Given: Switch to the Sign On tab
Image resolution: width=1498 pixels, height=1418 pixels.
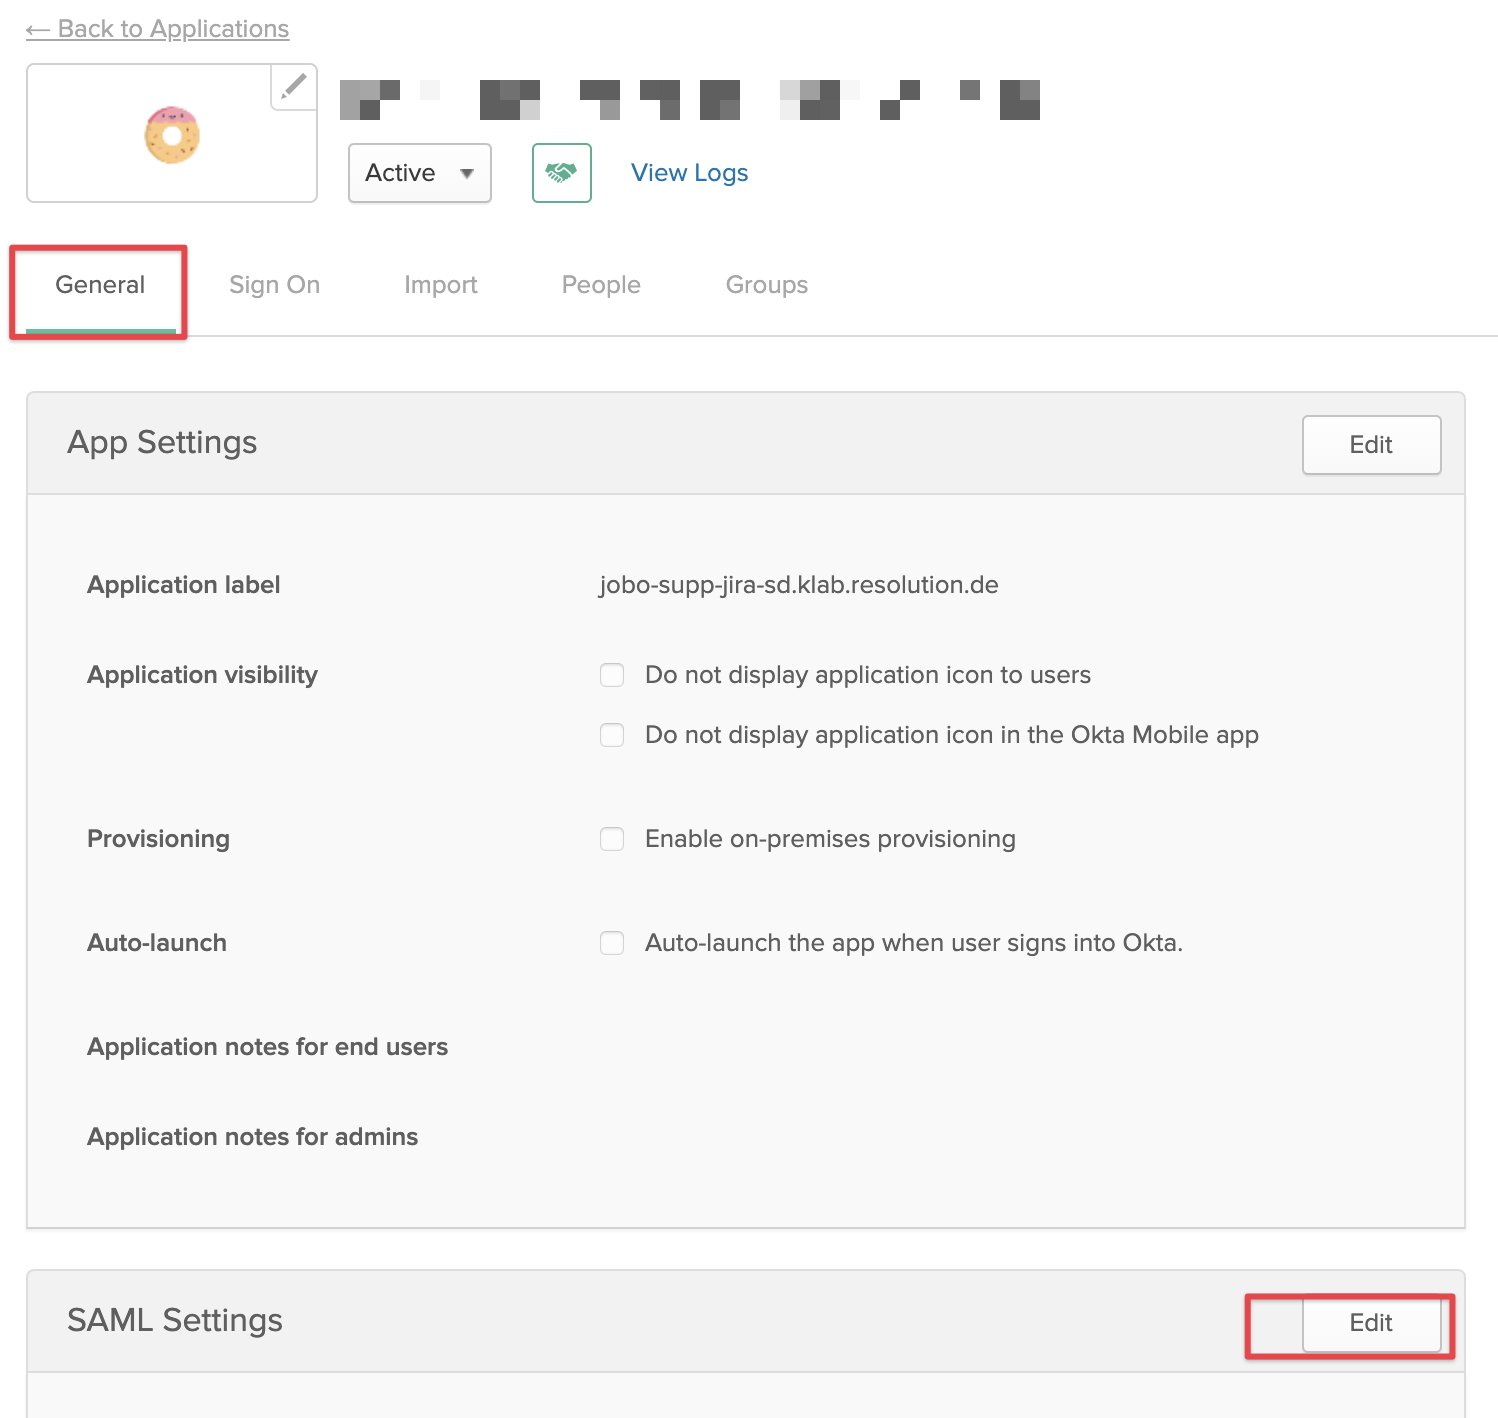Looking at the screenshot, I should point(274,285).
